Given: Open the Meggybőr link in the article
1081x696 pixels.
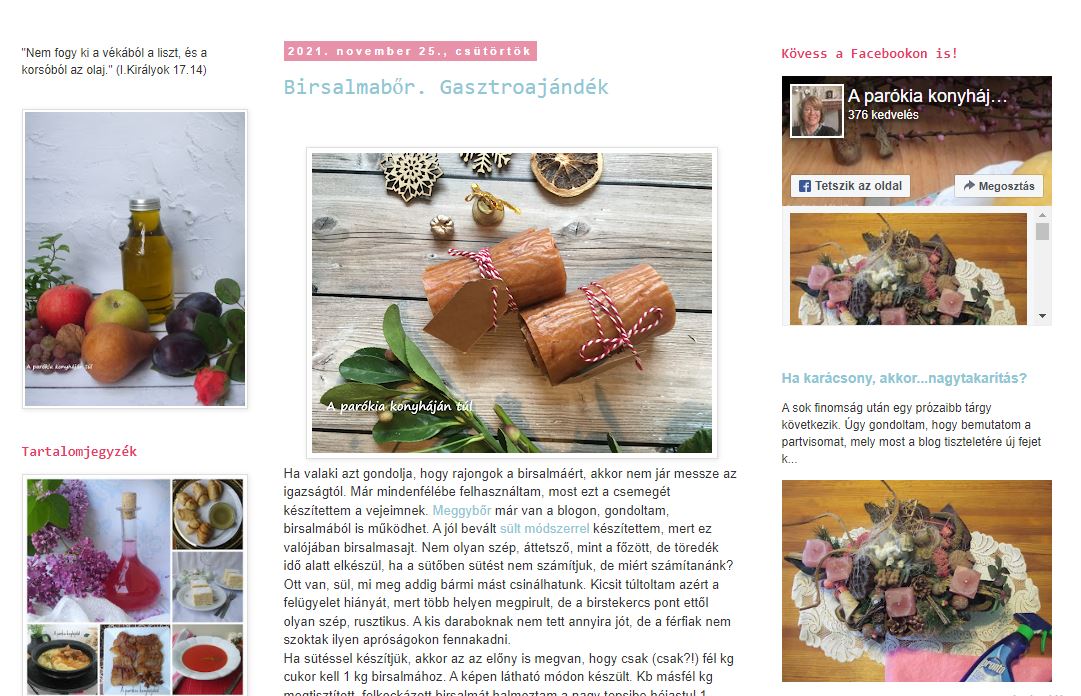Looking at the screenshot, I should point(461,511).
